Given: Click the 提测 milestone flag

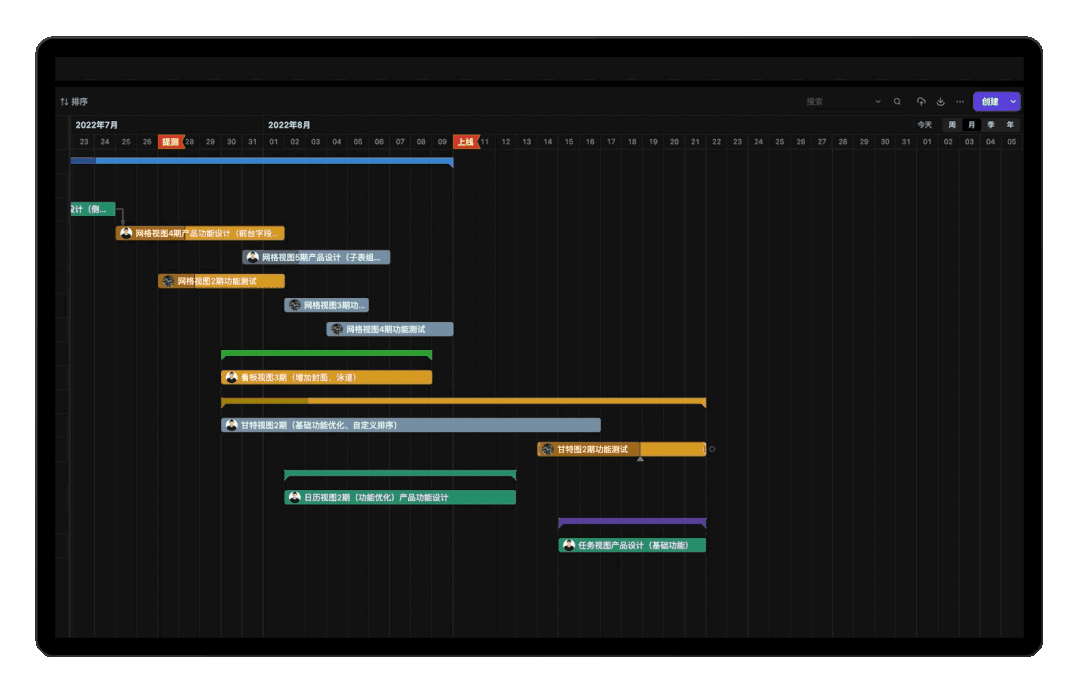Looking at the screenshot, I should coord(171,142).
